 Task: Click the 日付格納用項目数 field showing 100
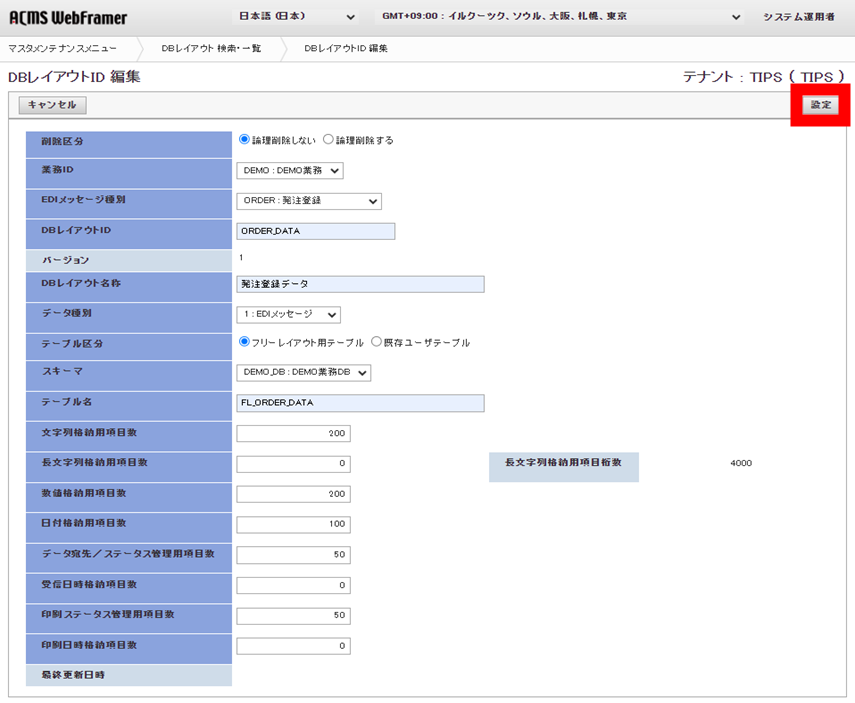[x=293, y=524]
